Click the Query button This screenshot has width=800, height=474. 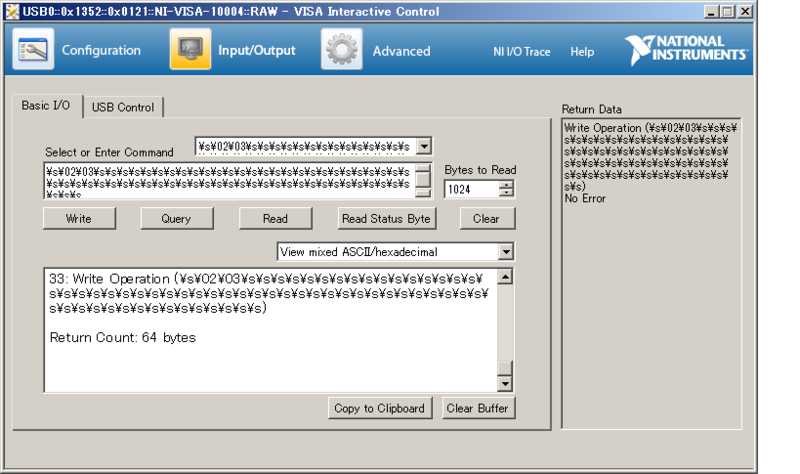click(x=177, y=218)
